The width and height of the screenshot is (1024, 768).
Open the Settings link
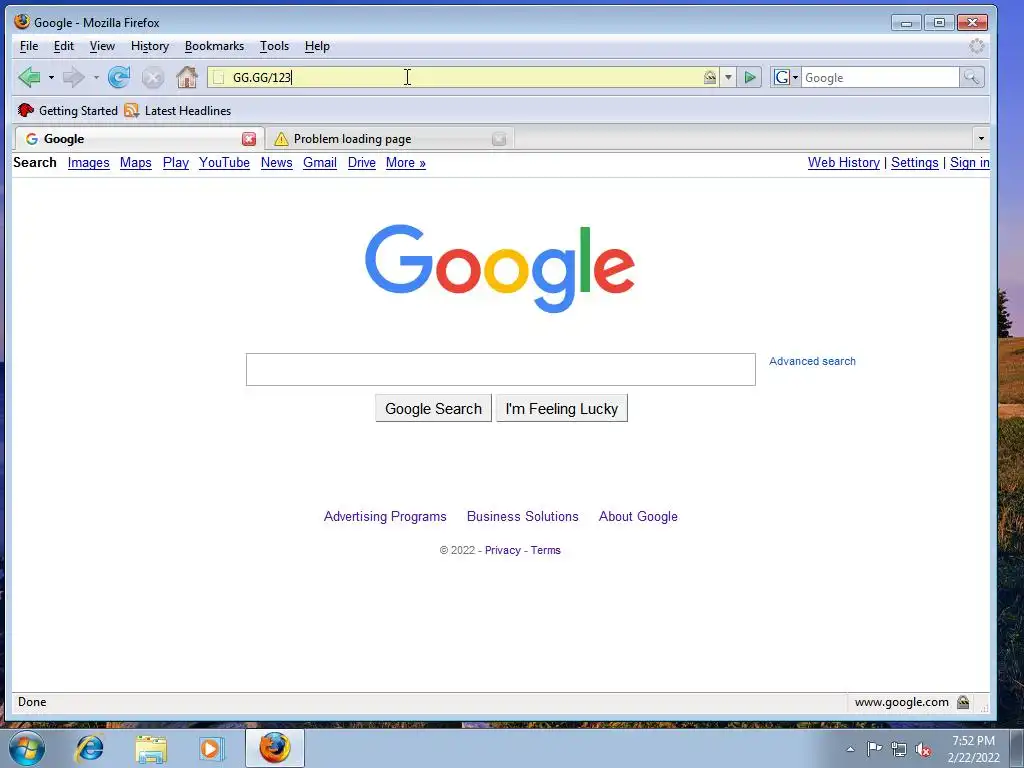tap(914, 163)
